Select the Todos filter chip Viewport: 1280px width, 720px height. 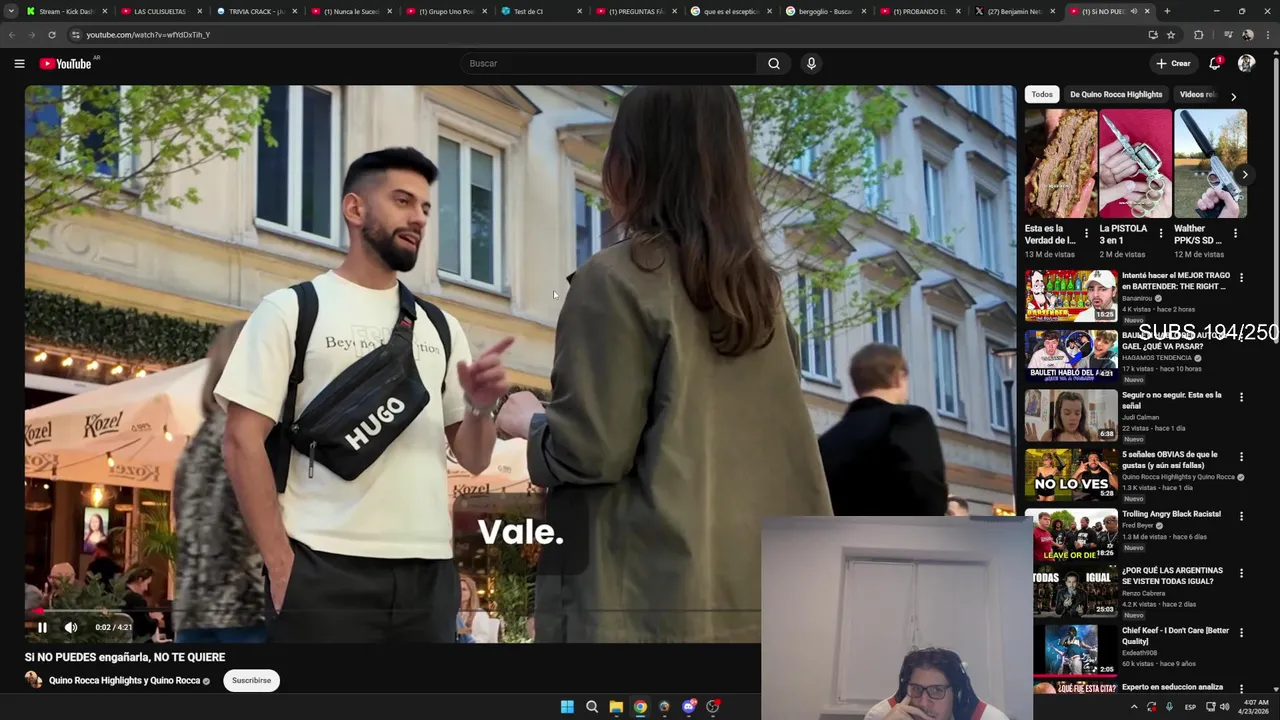pyautogui.click(x=1042, y=94)
